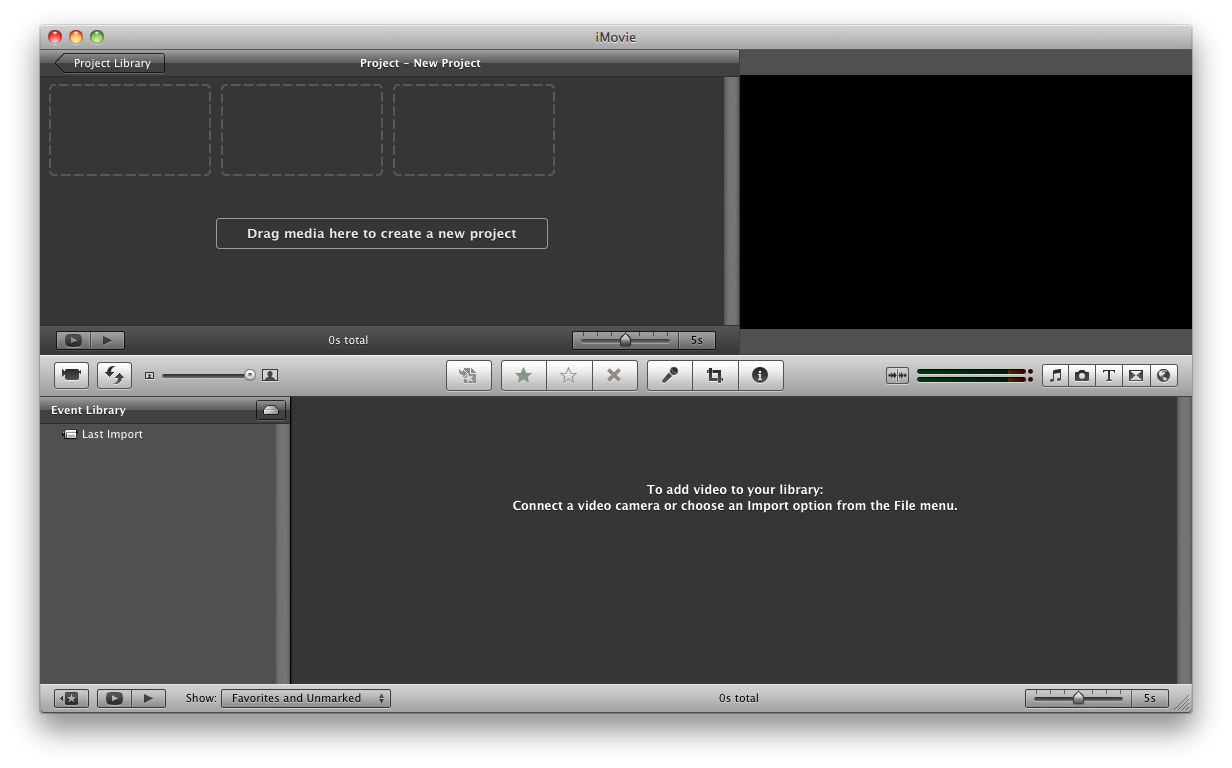The height and width of the screenshot is (768, 1232).
Task: Unmark selection using the hollow star
Action: (569, 375)
